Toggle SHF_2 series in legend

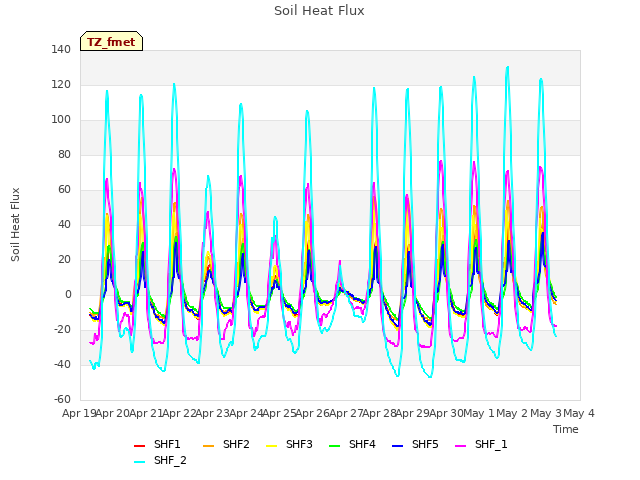click(160, 460)
